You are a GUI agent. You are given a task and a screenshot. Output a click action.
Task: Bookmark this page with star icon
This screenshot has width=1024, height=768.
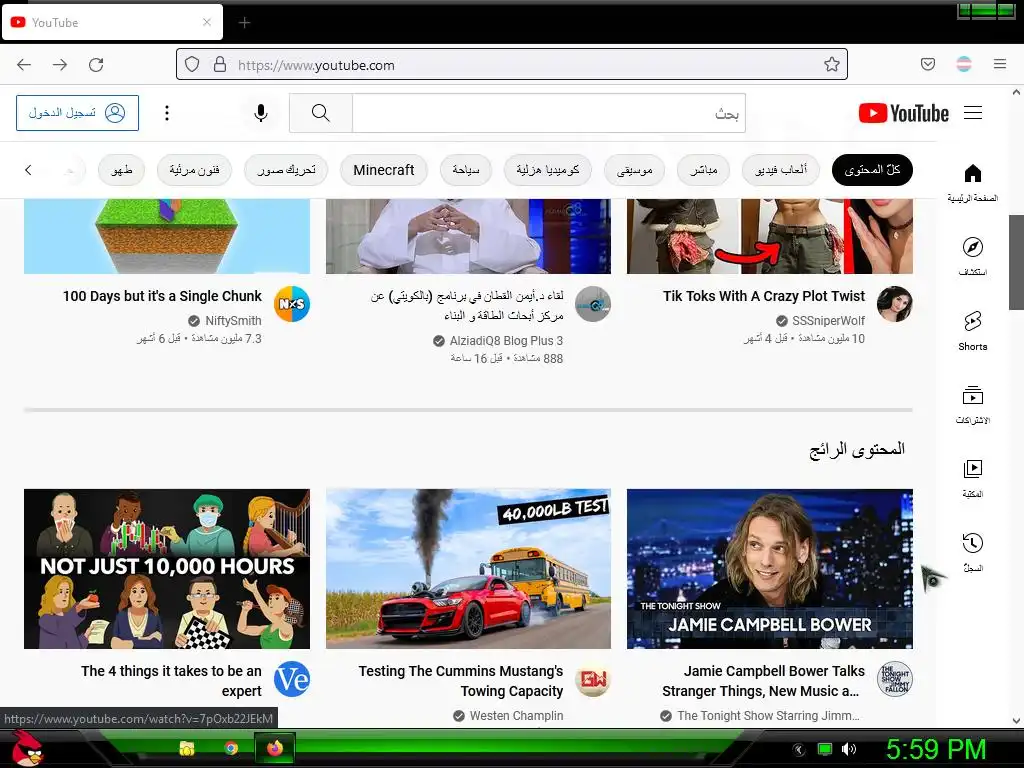point(831,64)
